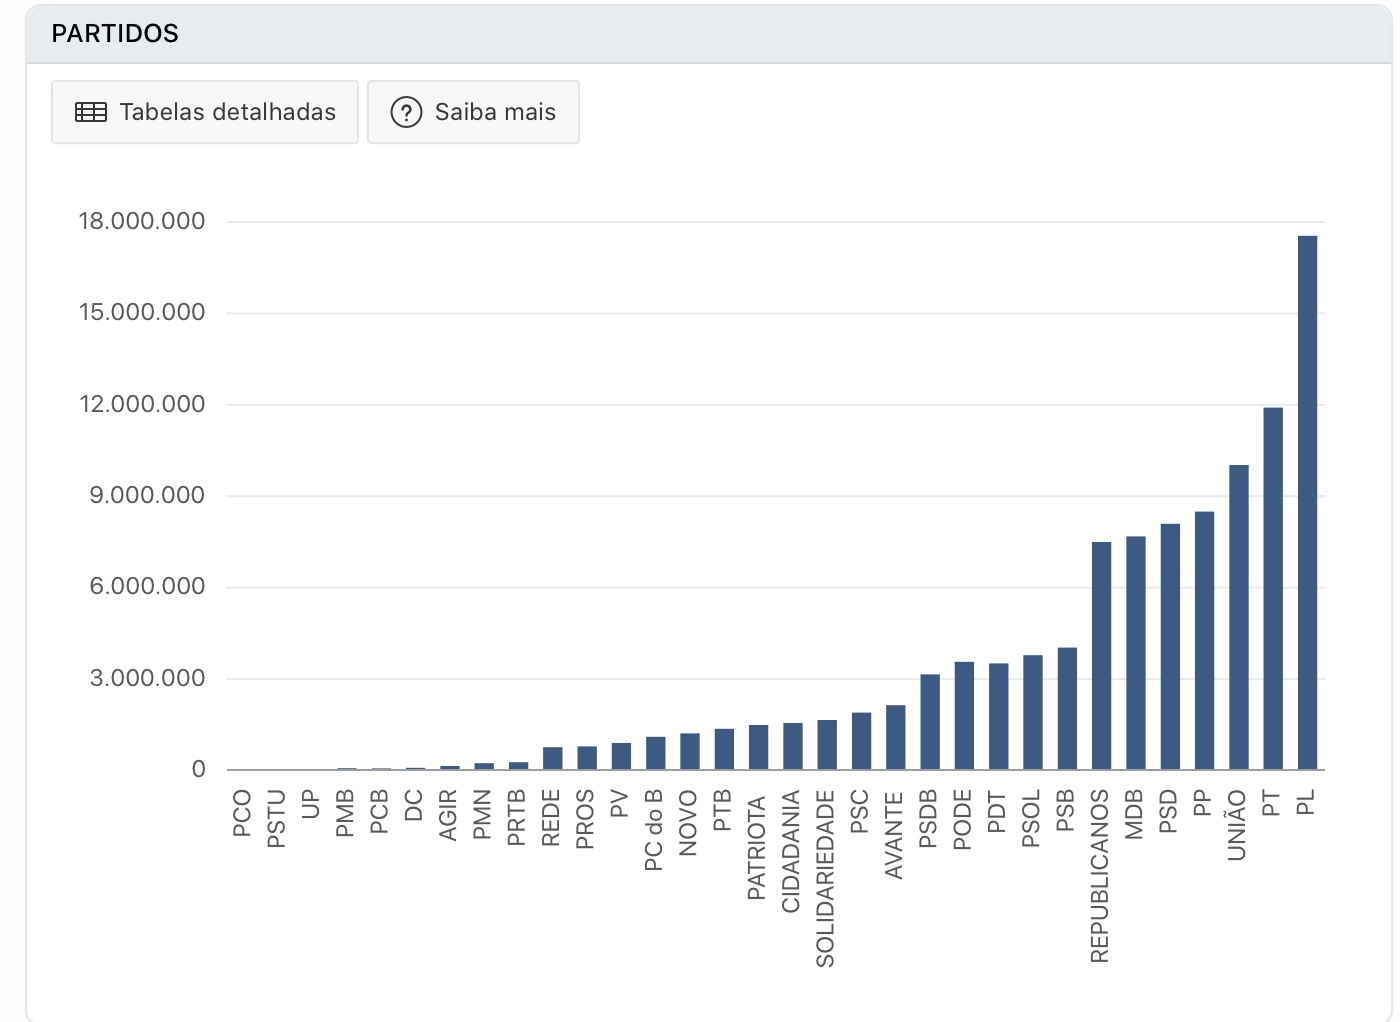
Task: Click the PP bar
Action: (x=1204, y=641)
